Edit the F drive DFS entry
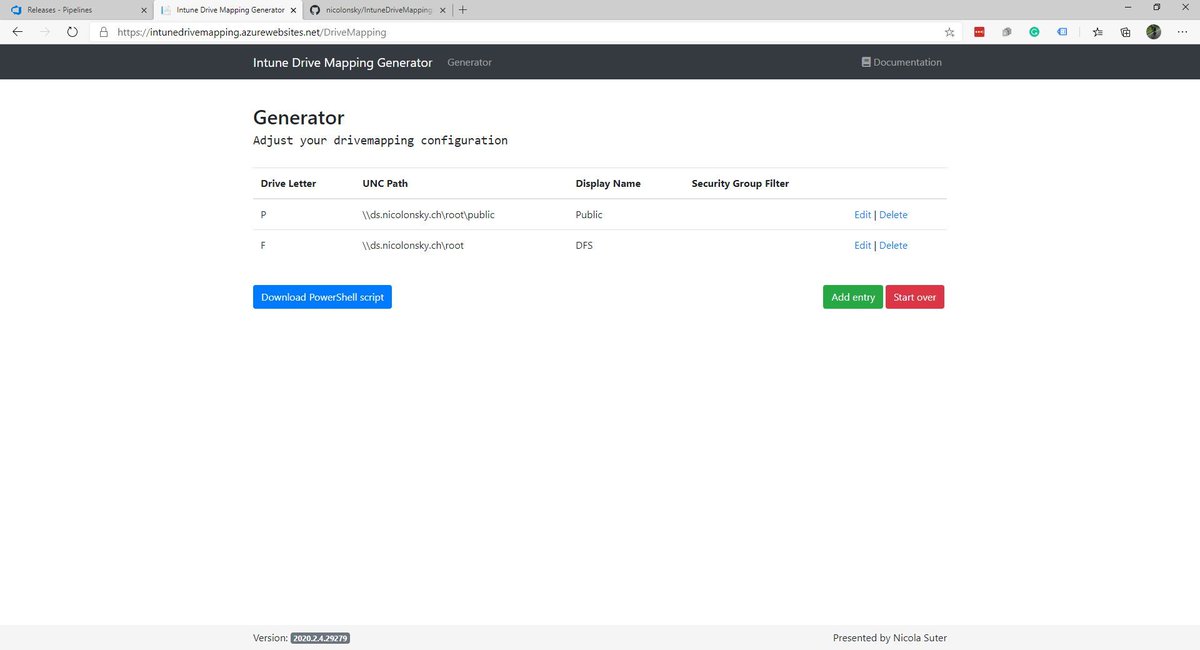Image resolution: width=1200 pixels, height=650 pixels. coord(862,245)
